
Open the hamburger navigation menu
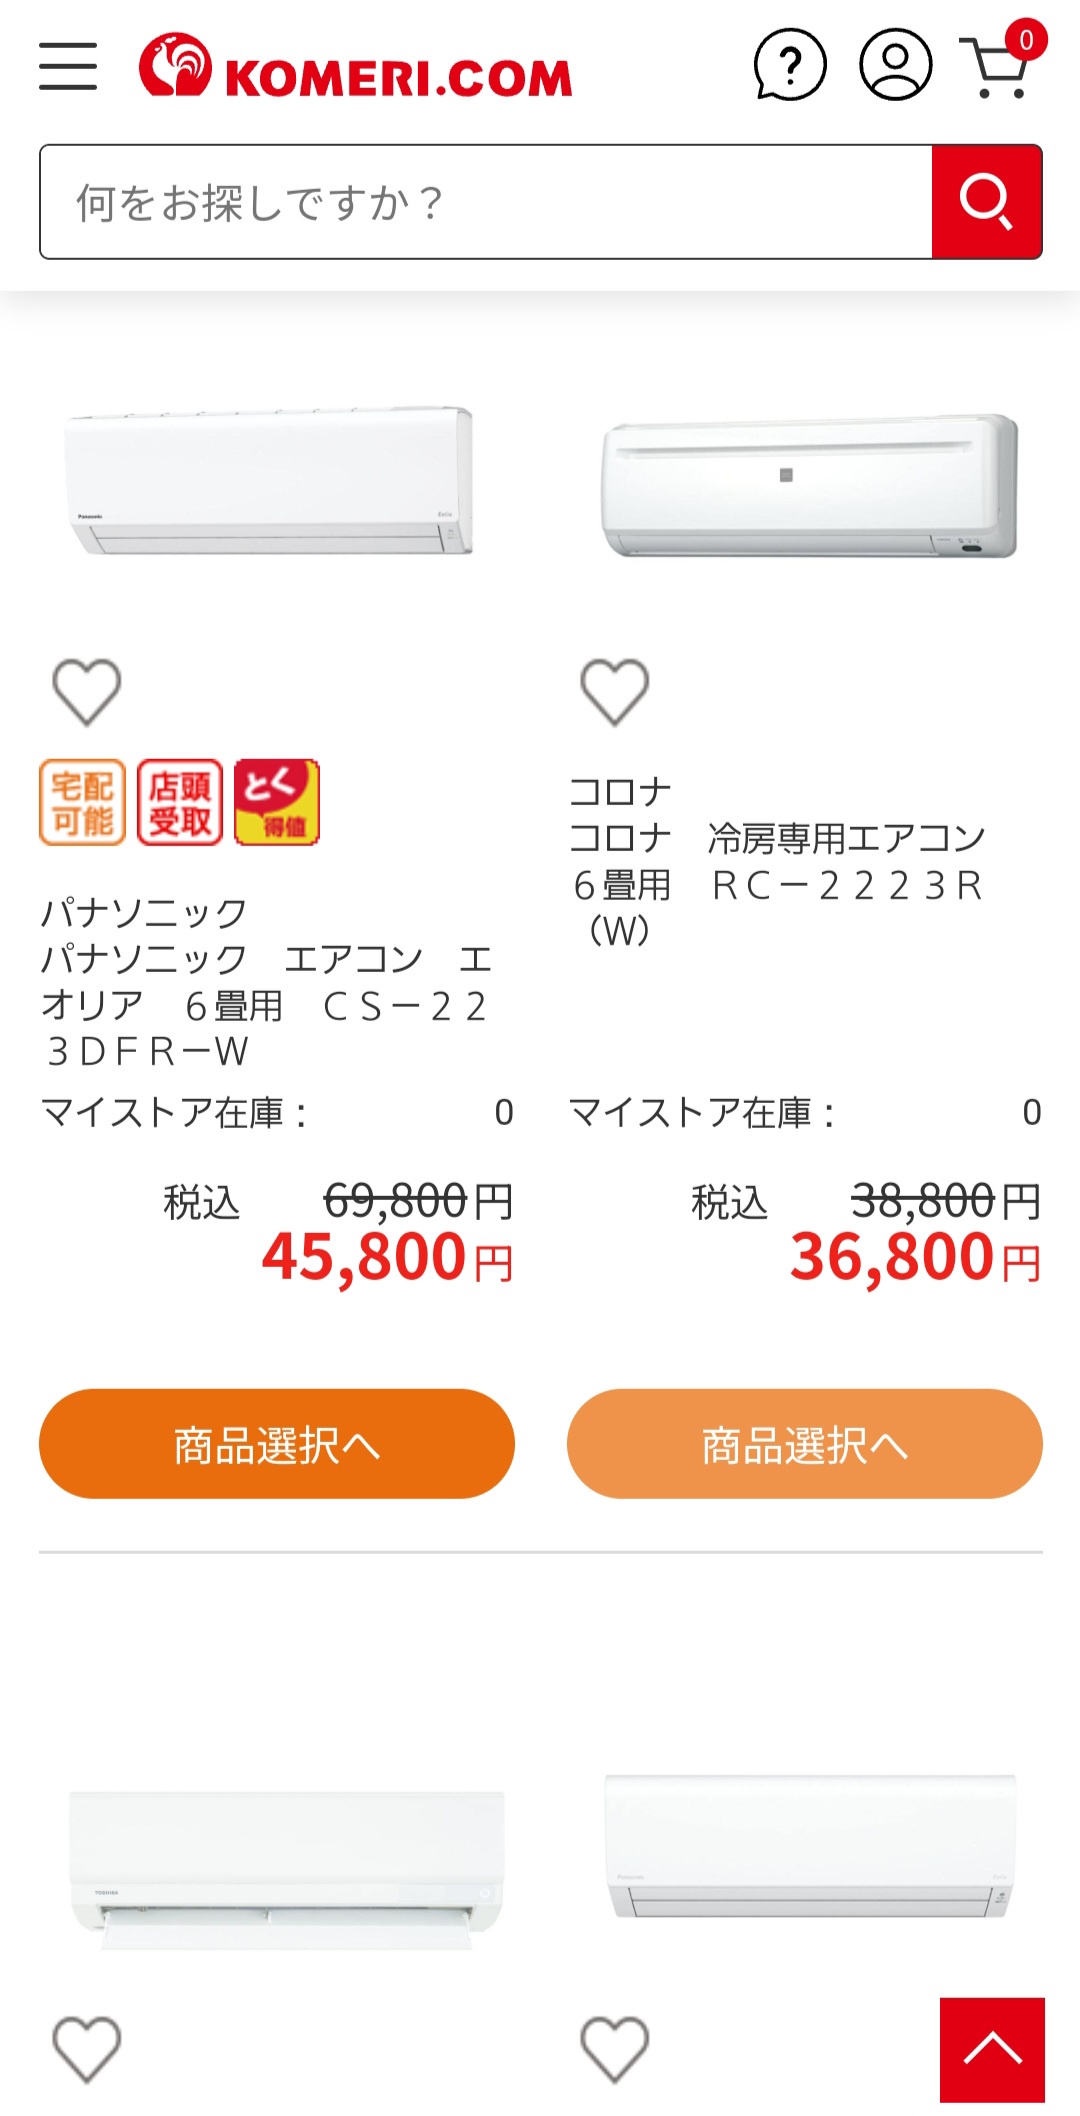click(68, 67)
